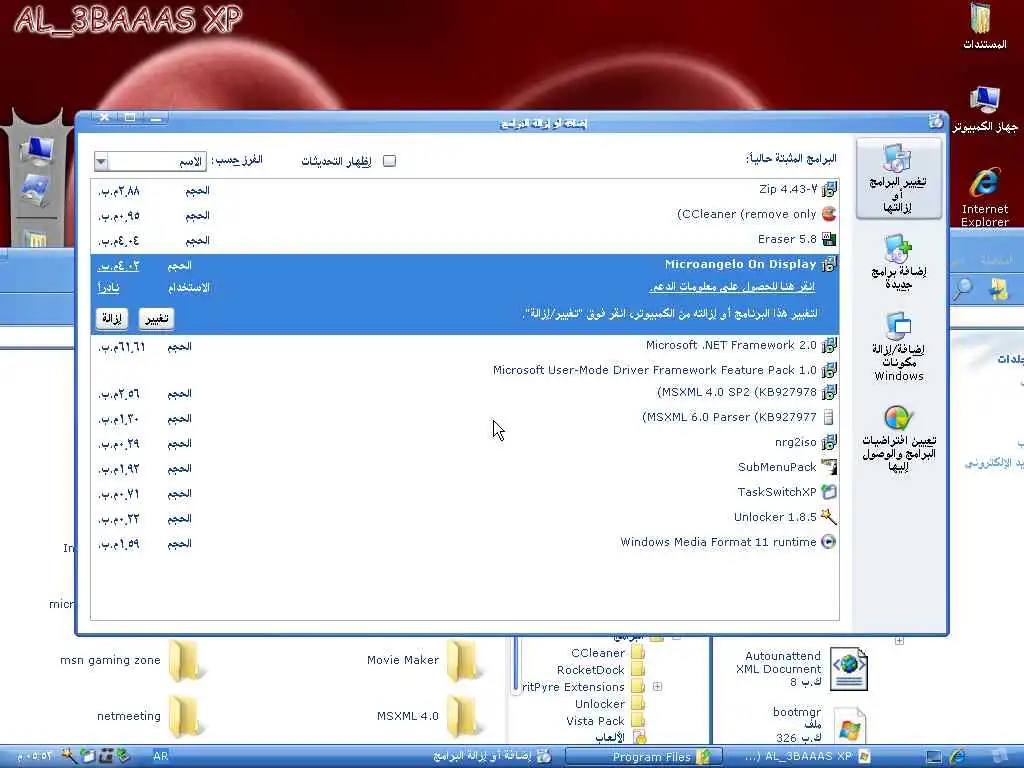The height and width of the screenshot is (768, 1024).
Task: Click the Autounattend XML Document file icon
Action: click(849, 669)
